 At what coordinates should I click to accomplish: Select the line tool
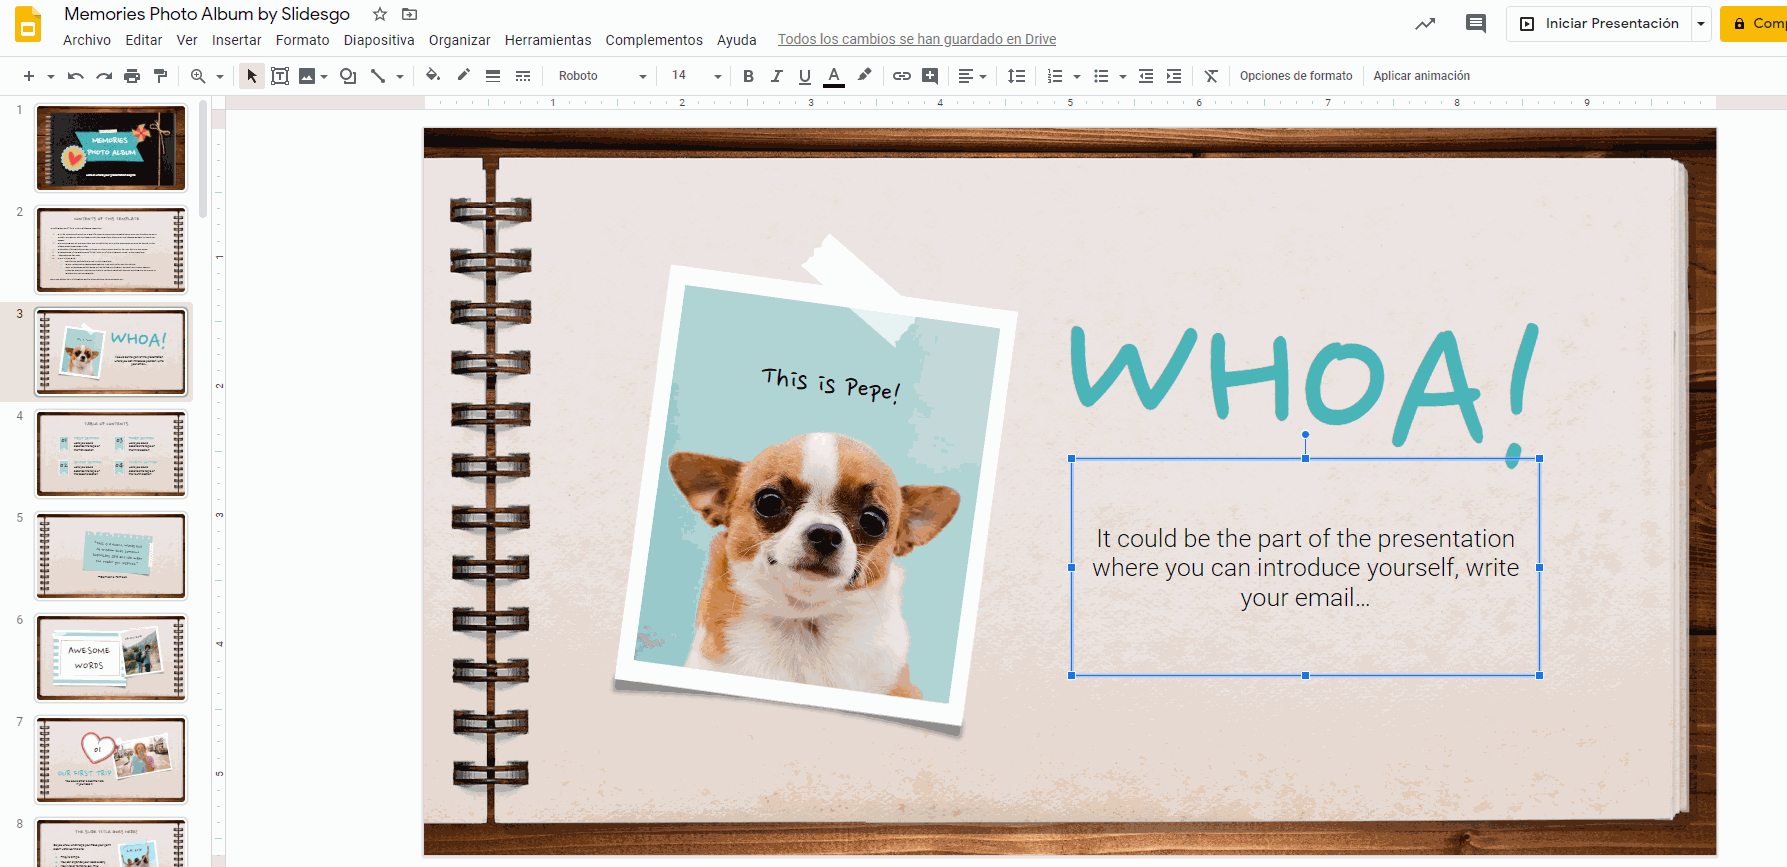click(x=378, y=76)
